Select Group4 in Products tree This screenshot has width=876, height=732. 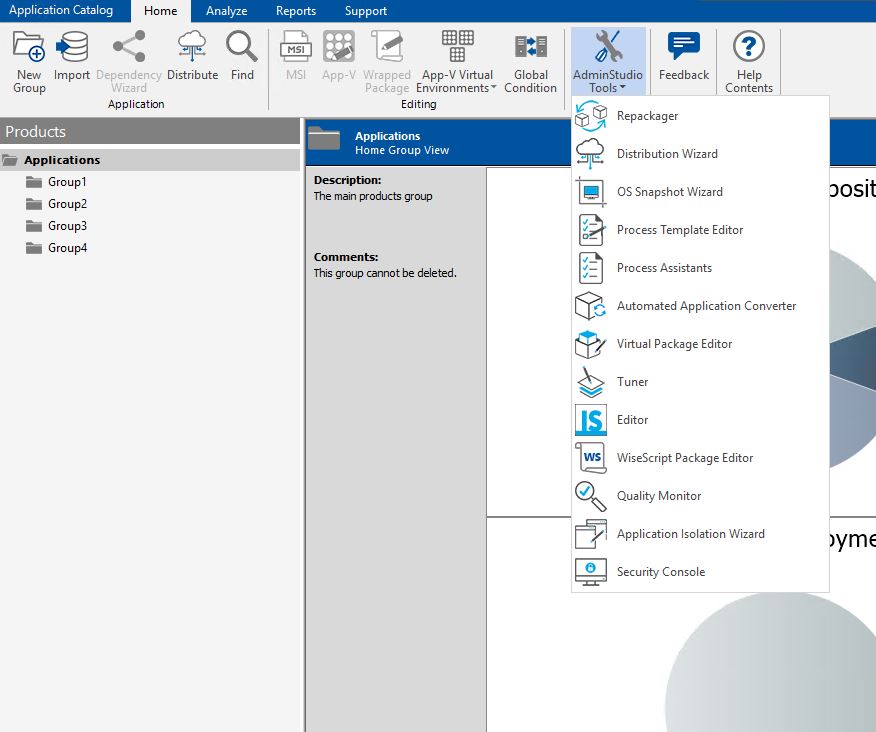[x=67, y=248]
